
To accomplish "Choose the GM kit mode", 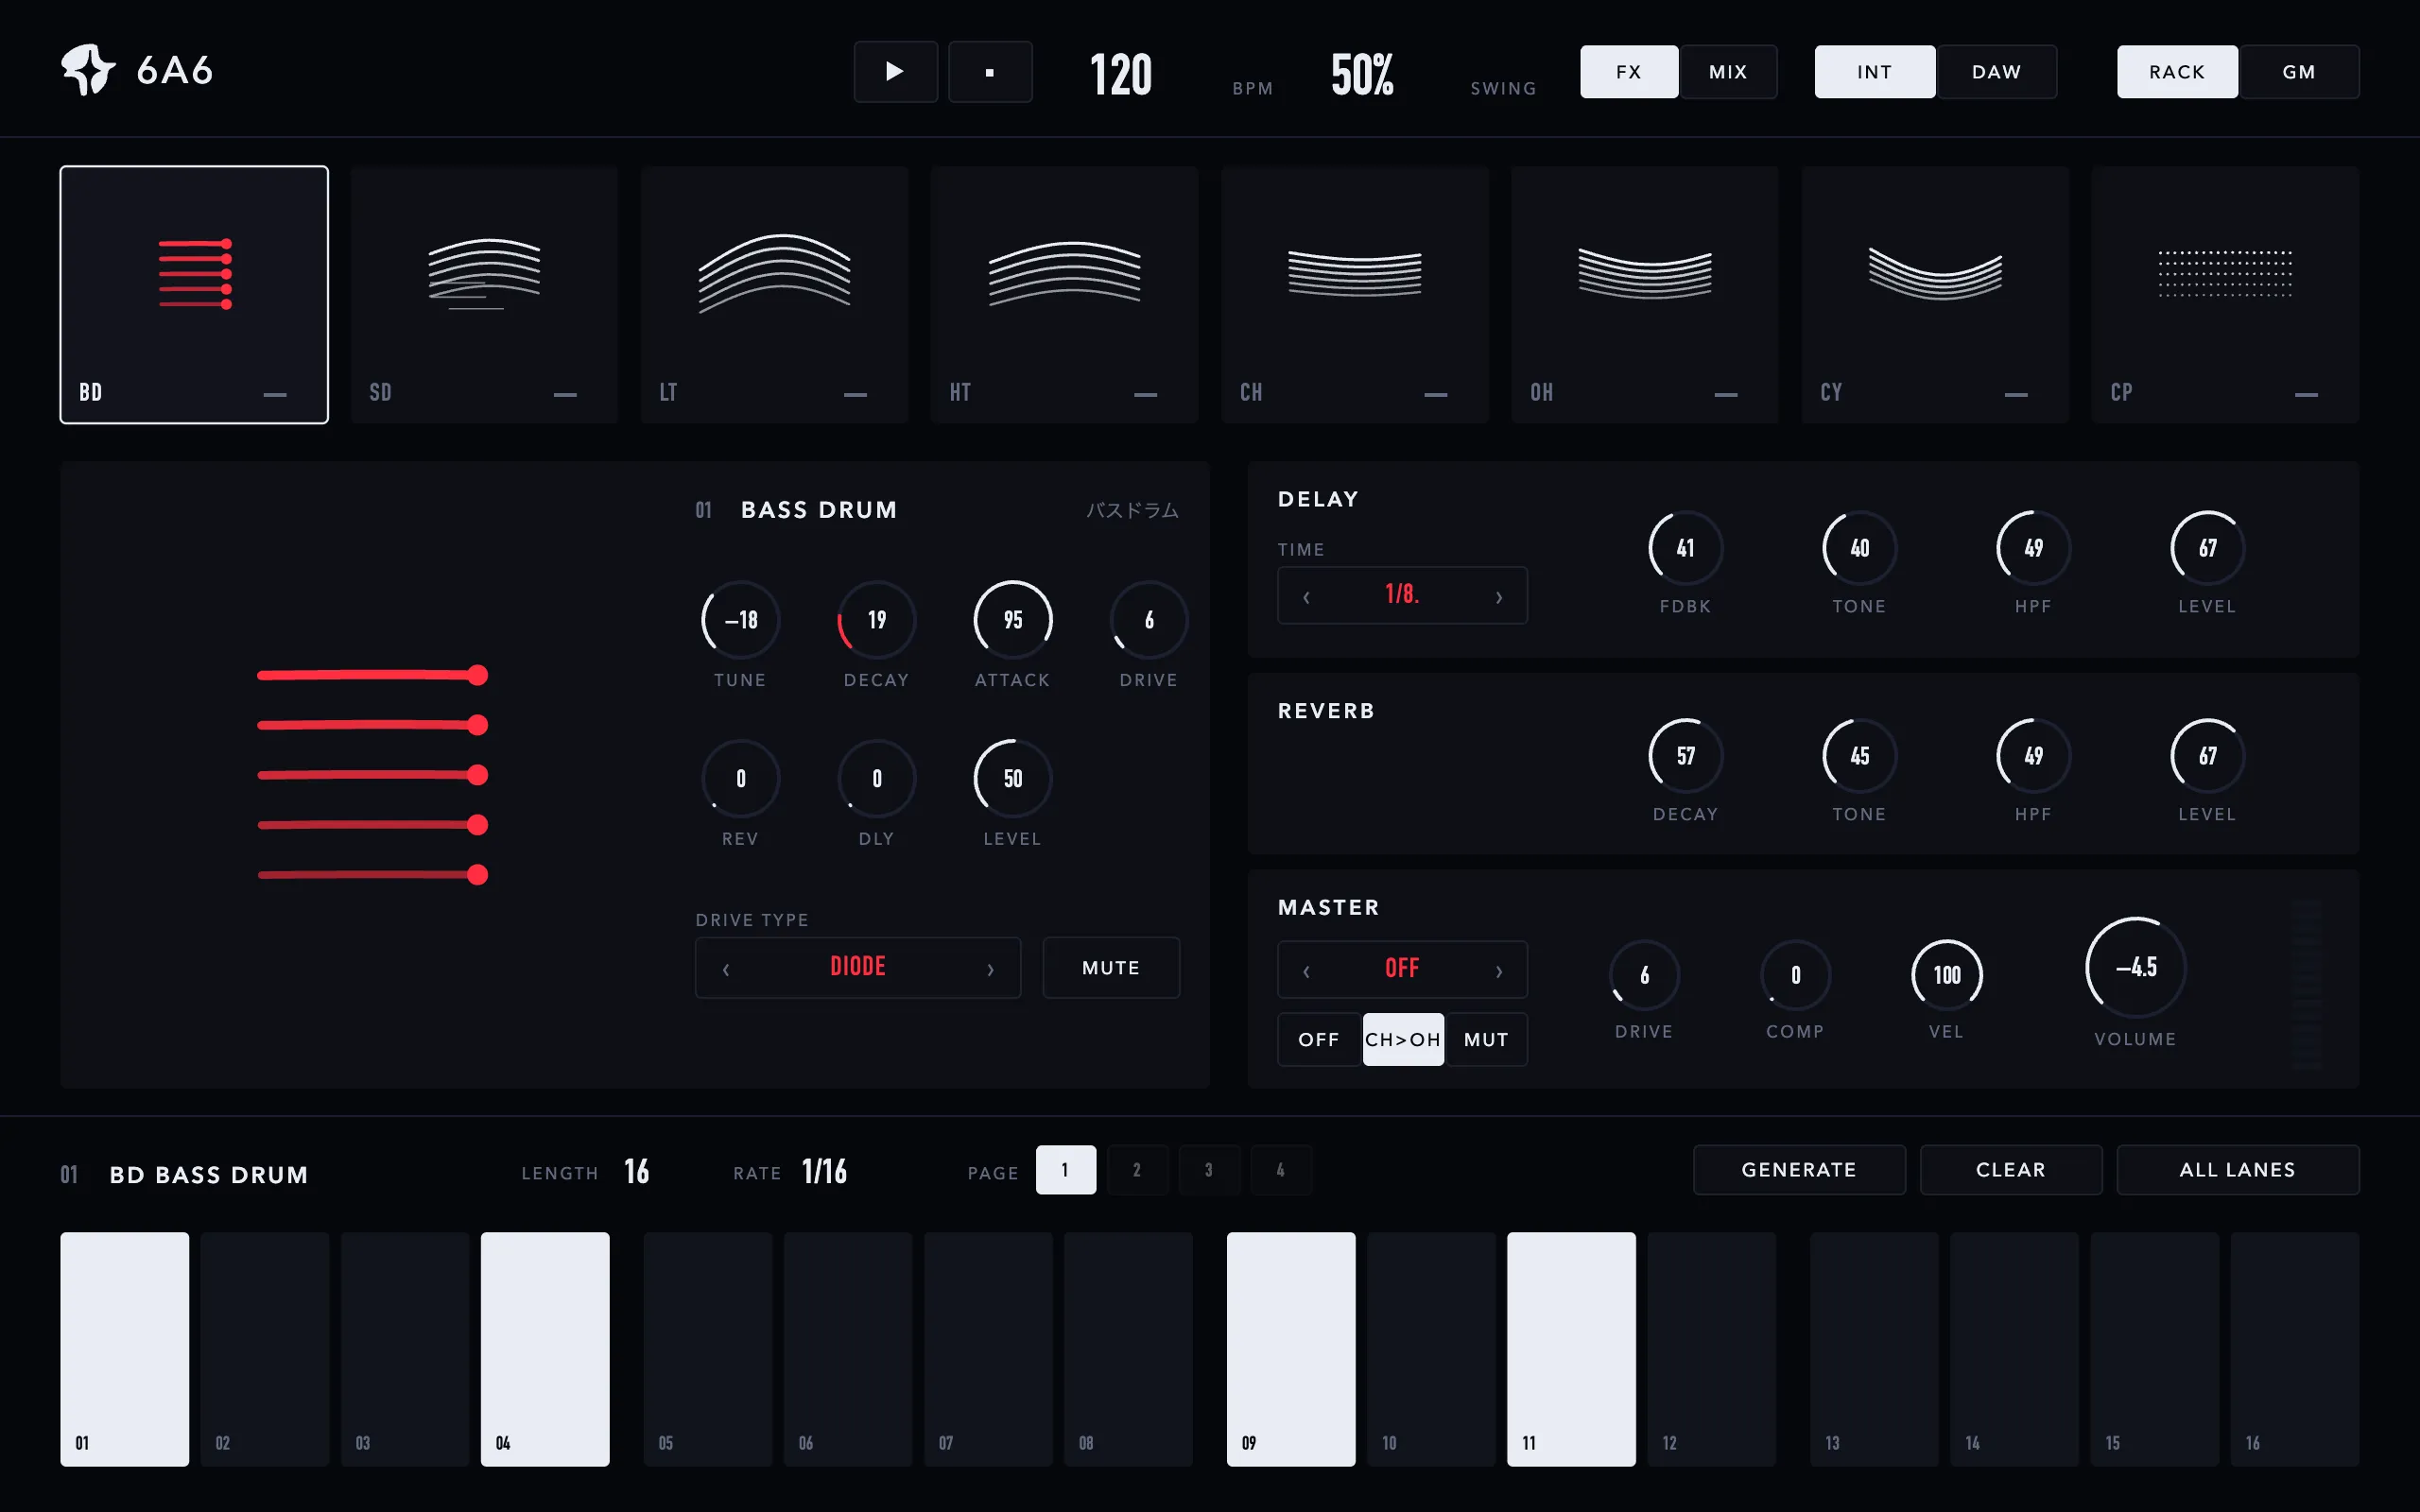I will pos(2299,71).
